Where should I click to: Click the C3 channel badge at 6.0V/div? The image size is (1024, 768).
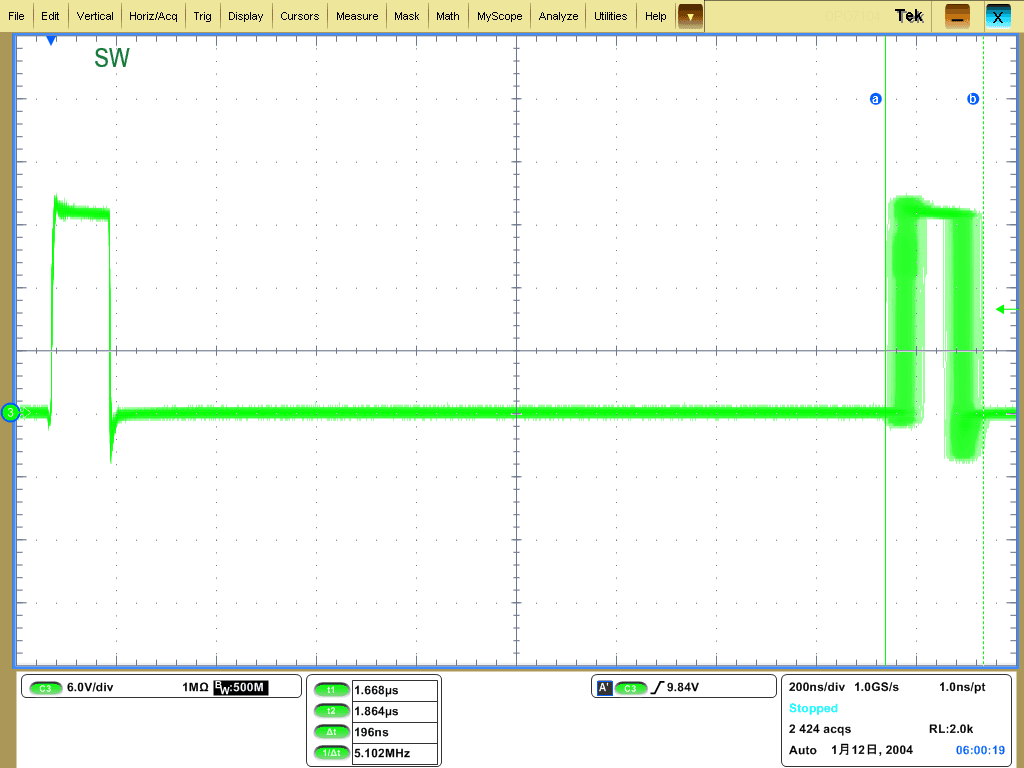[44, 688]
